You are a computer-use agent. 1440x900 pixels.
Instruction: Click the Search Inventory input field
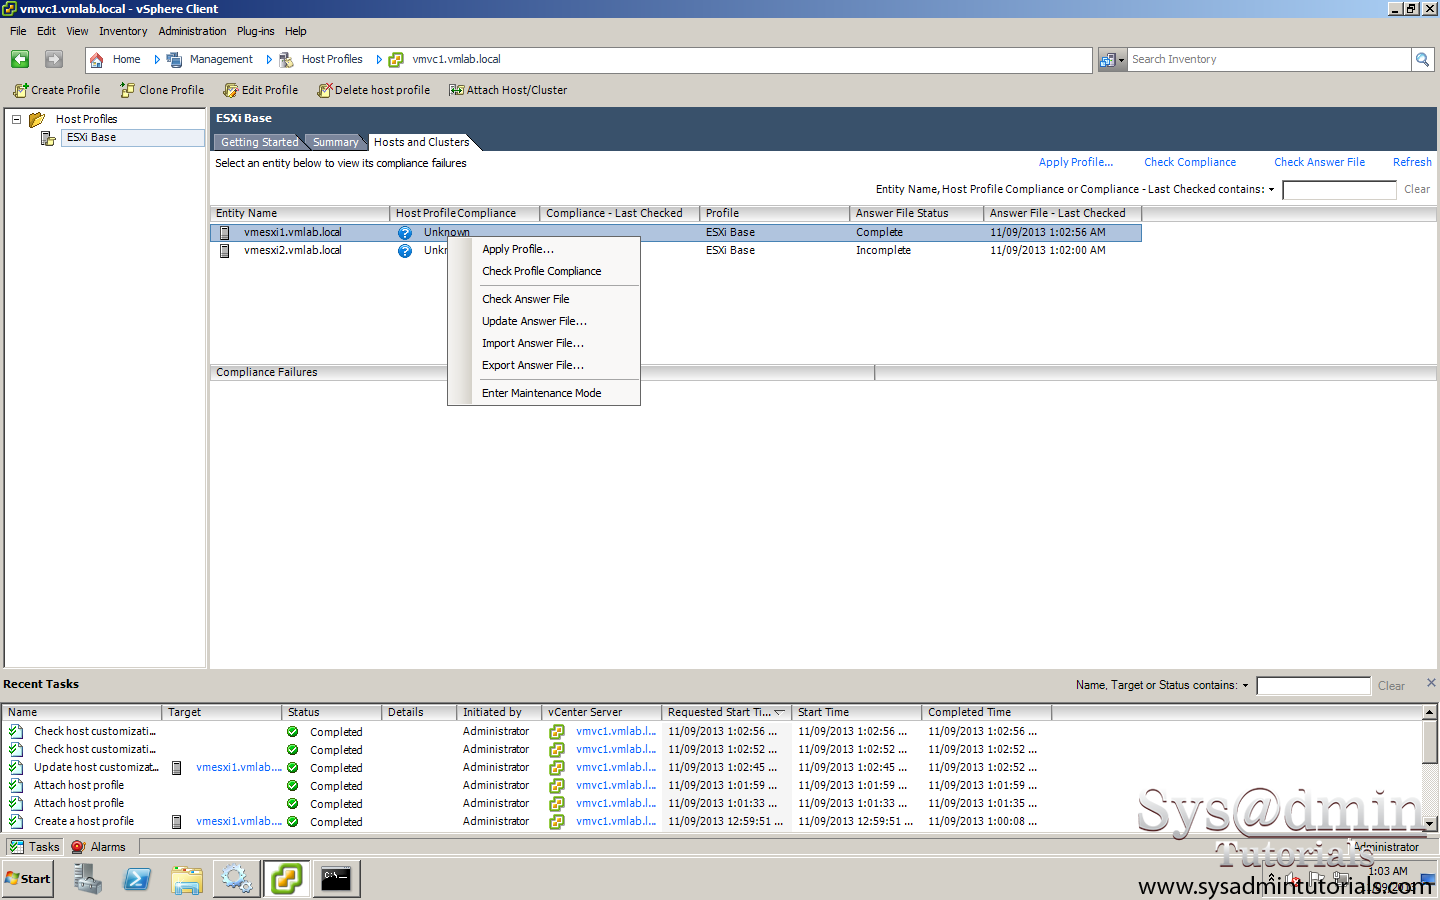[x=1269, y=60]
